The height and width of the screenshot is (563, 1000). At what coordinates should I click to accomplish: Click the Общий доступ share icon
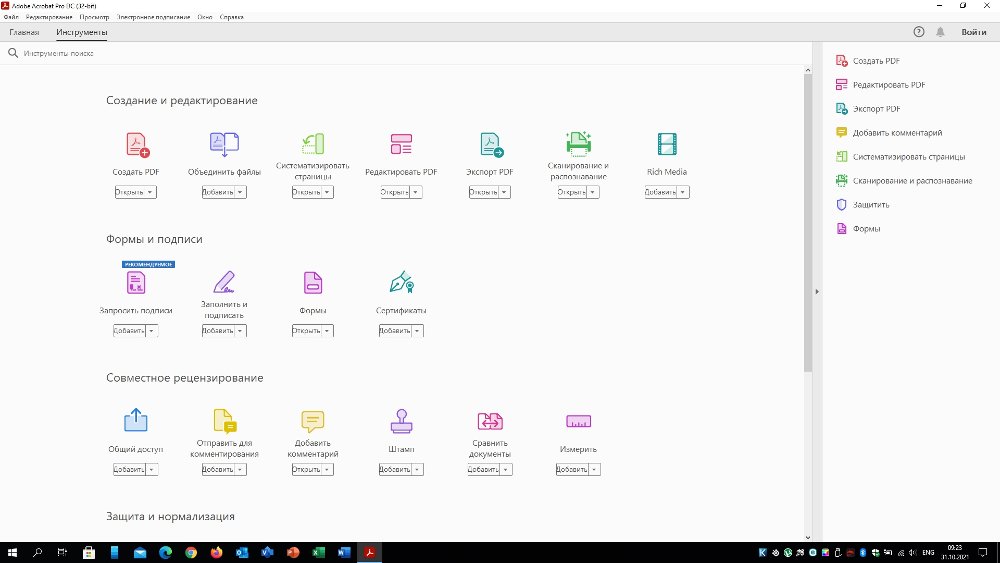coord(136,420)
